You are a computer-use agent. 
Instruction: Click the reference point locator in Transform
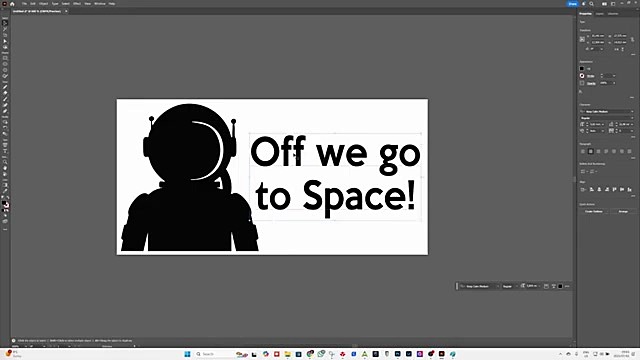click(x=582, y=39)
